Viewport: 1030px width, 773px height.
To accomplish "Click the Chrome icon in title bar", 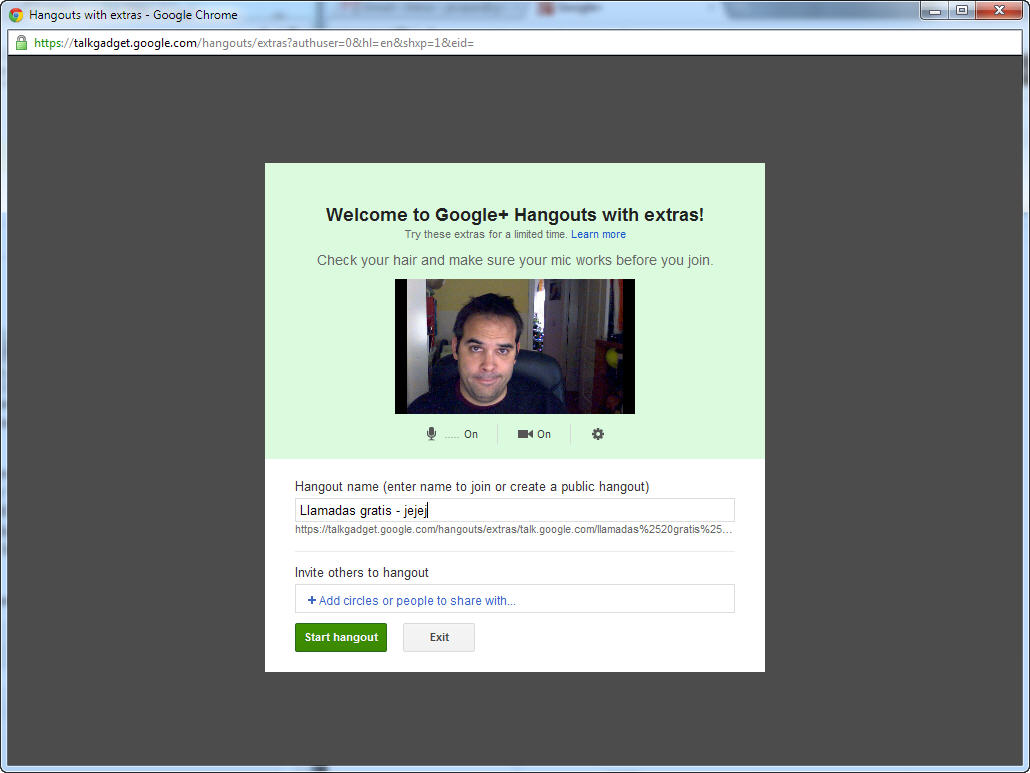I will click(16, 14).
